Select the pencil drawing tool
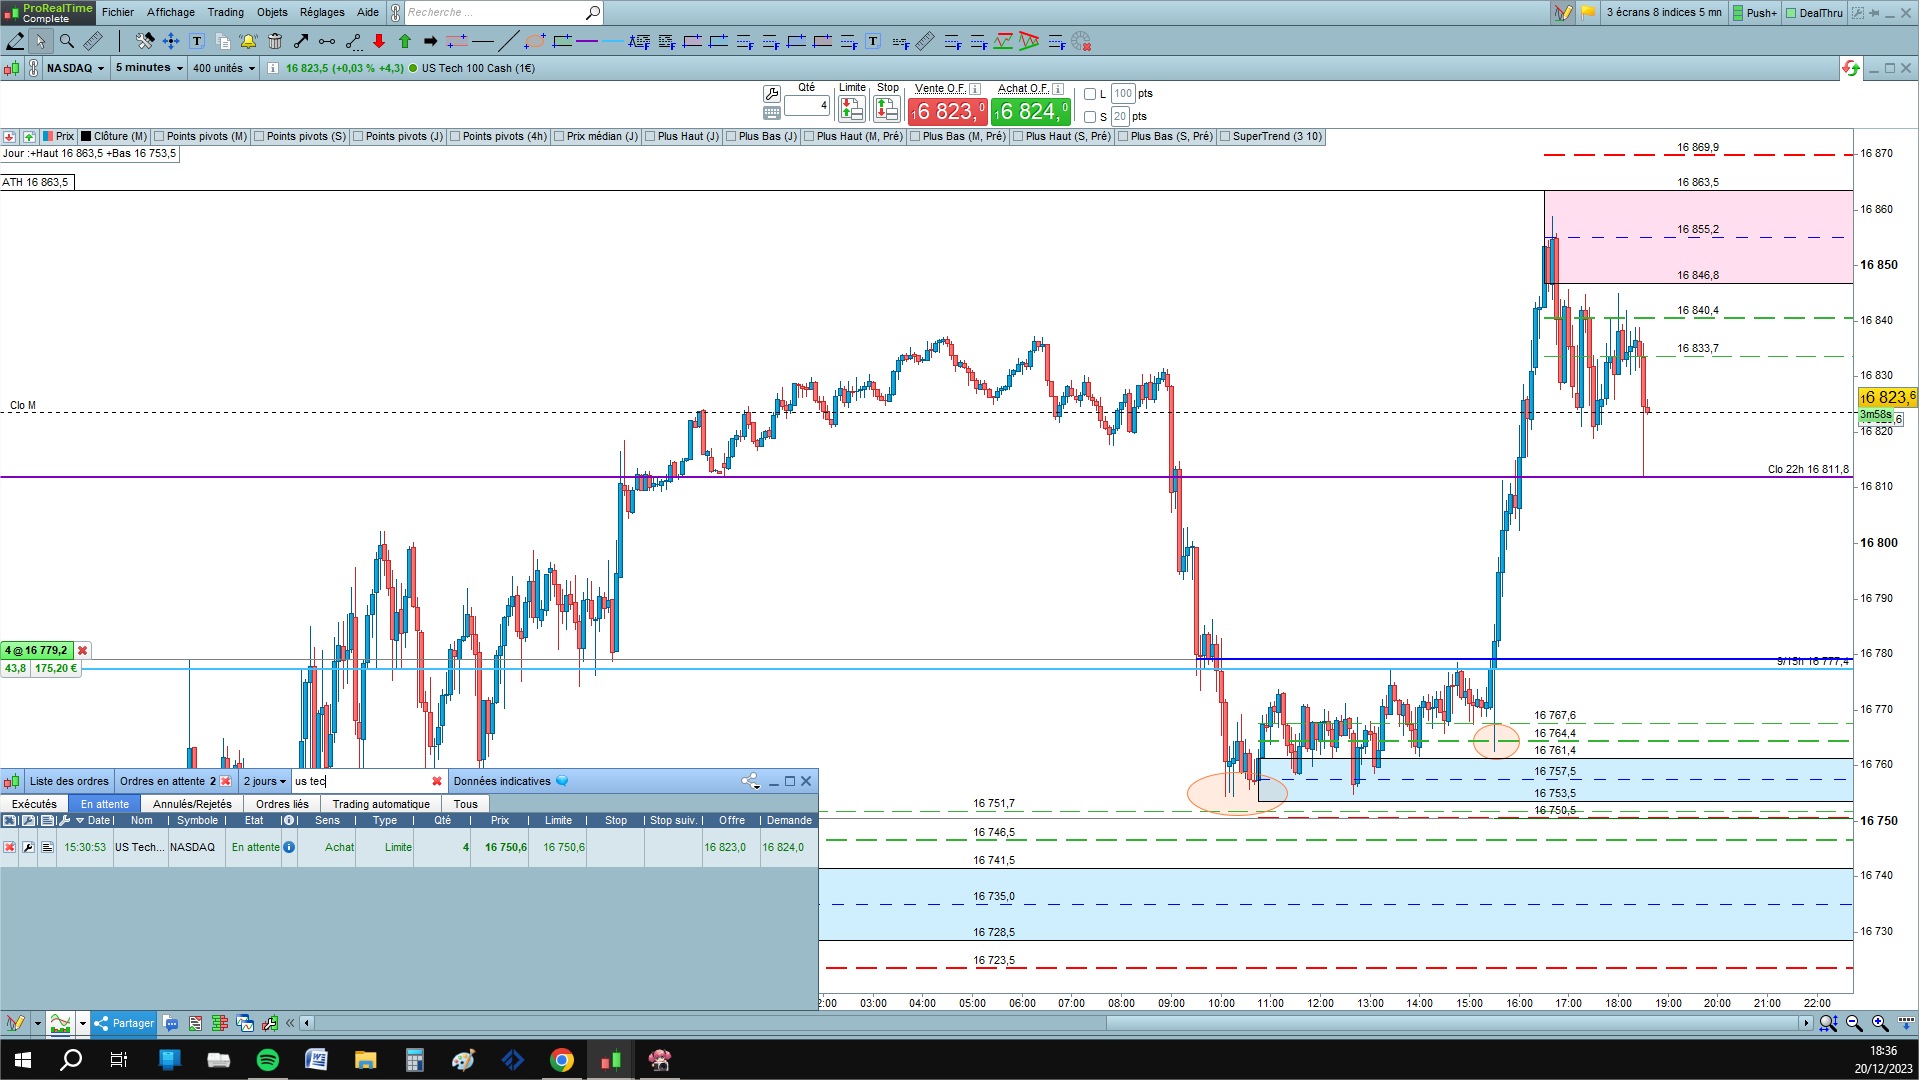 [x=15, y=41]
